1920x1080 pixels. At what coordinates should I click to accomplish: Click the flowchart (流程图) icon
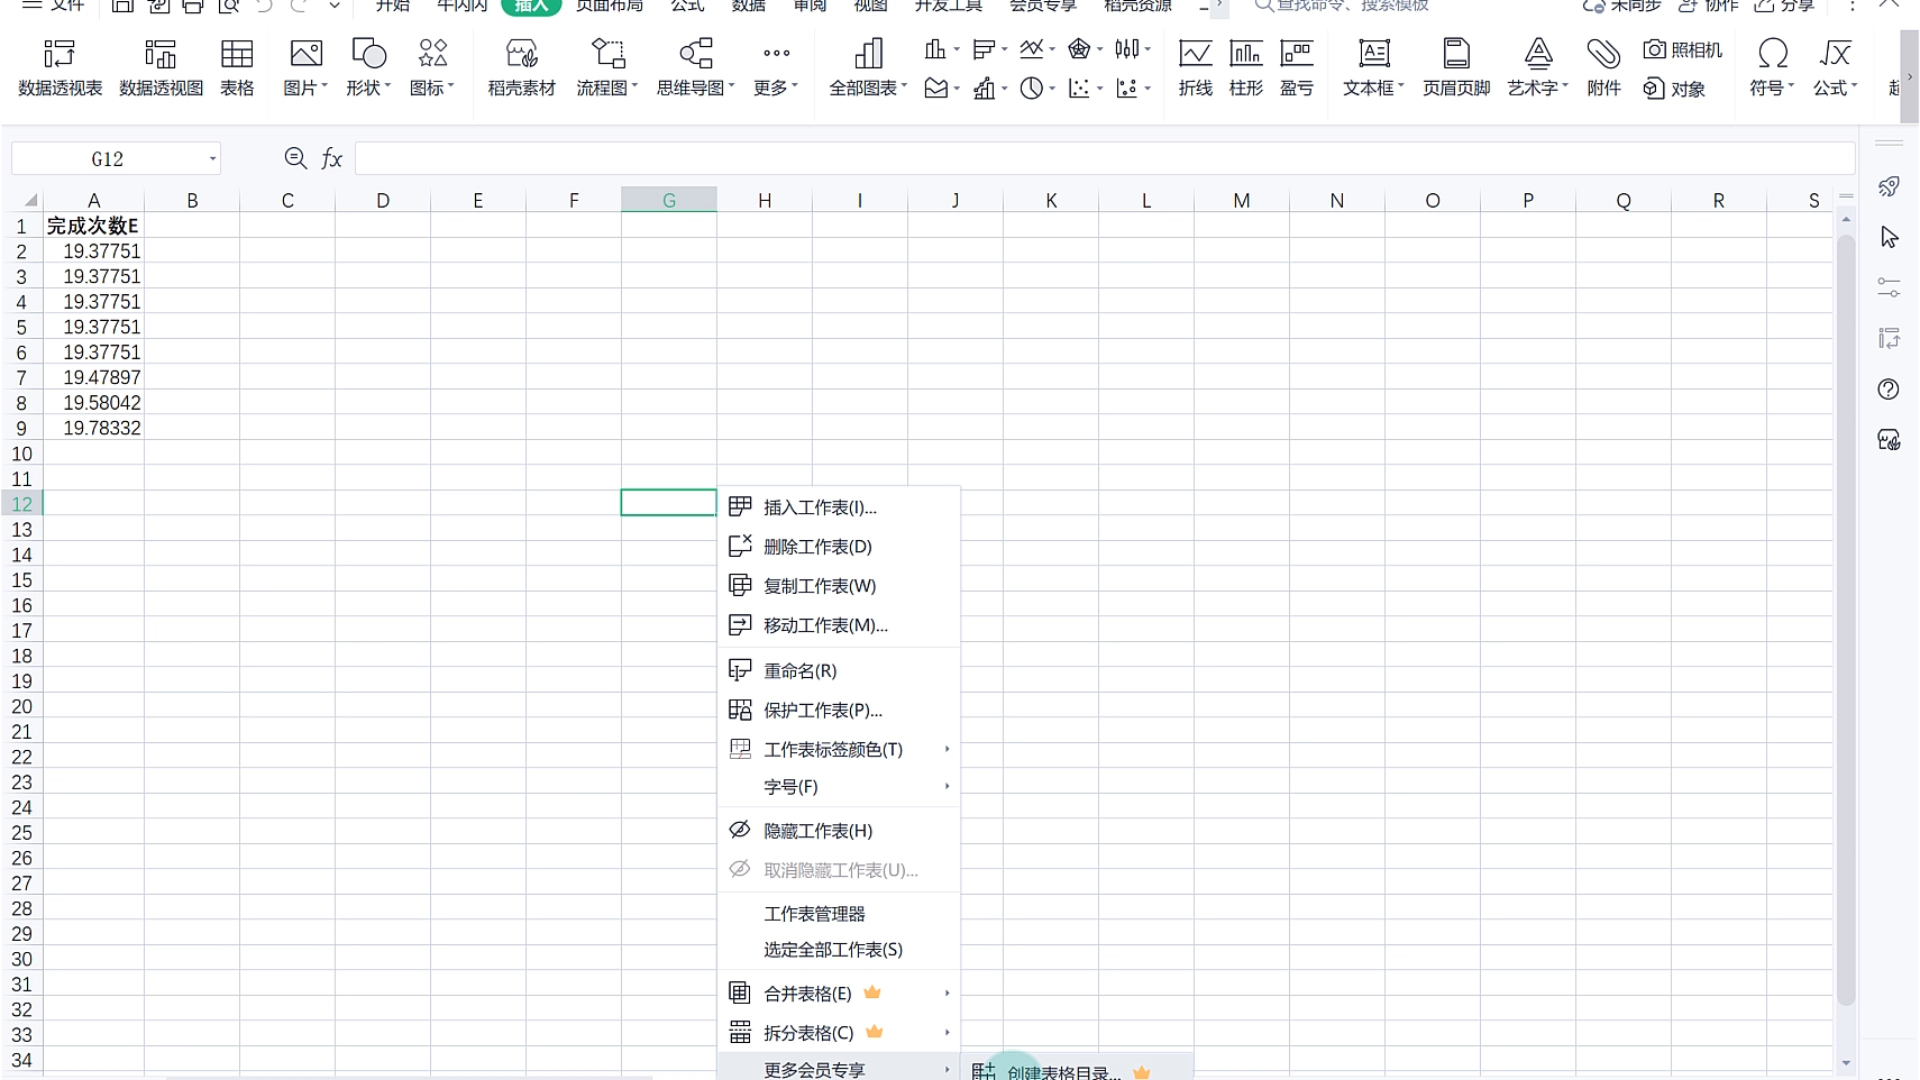tap(607, 54)
